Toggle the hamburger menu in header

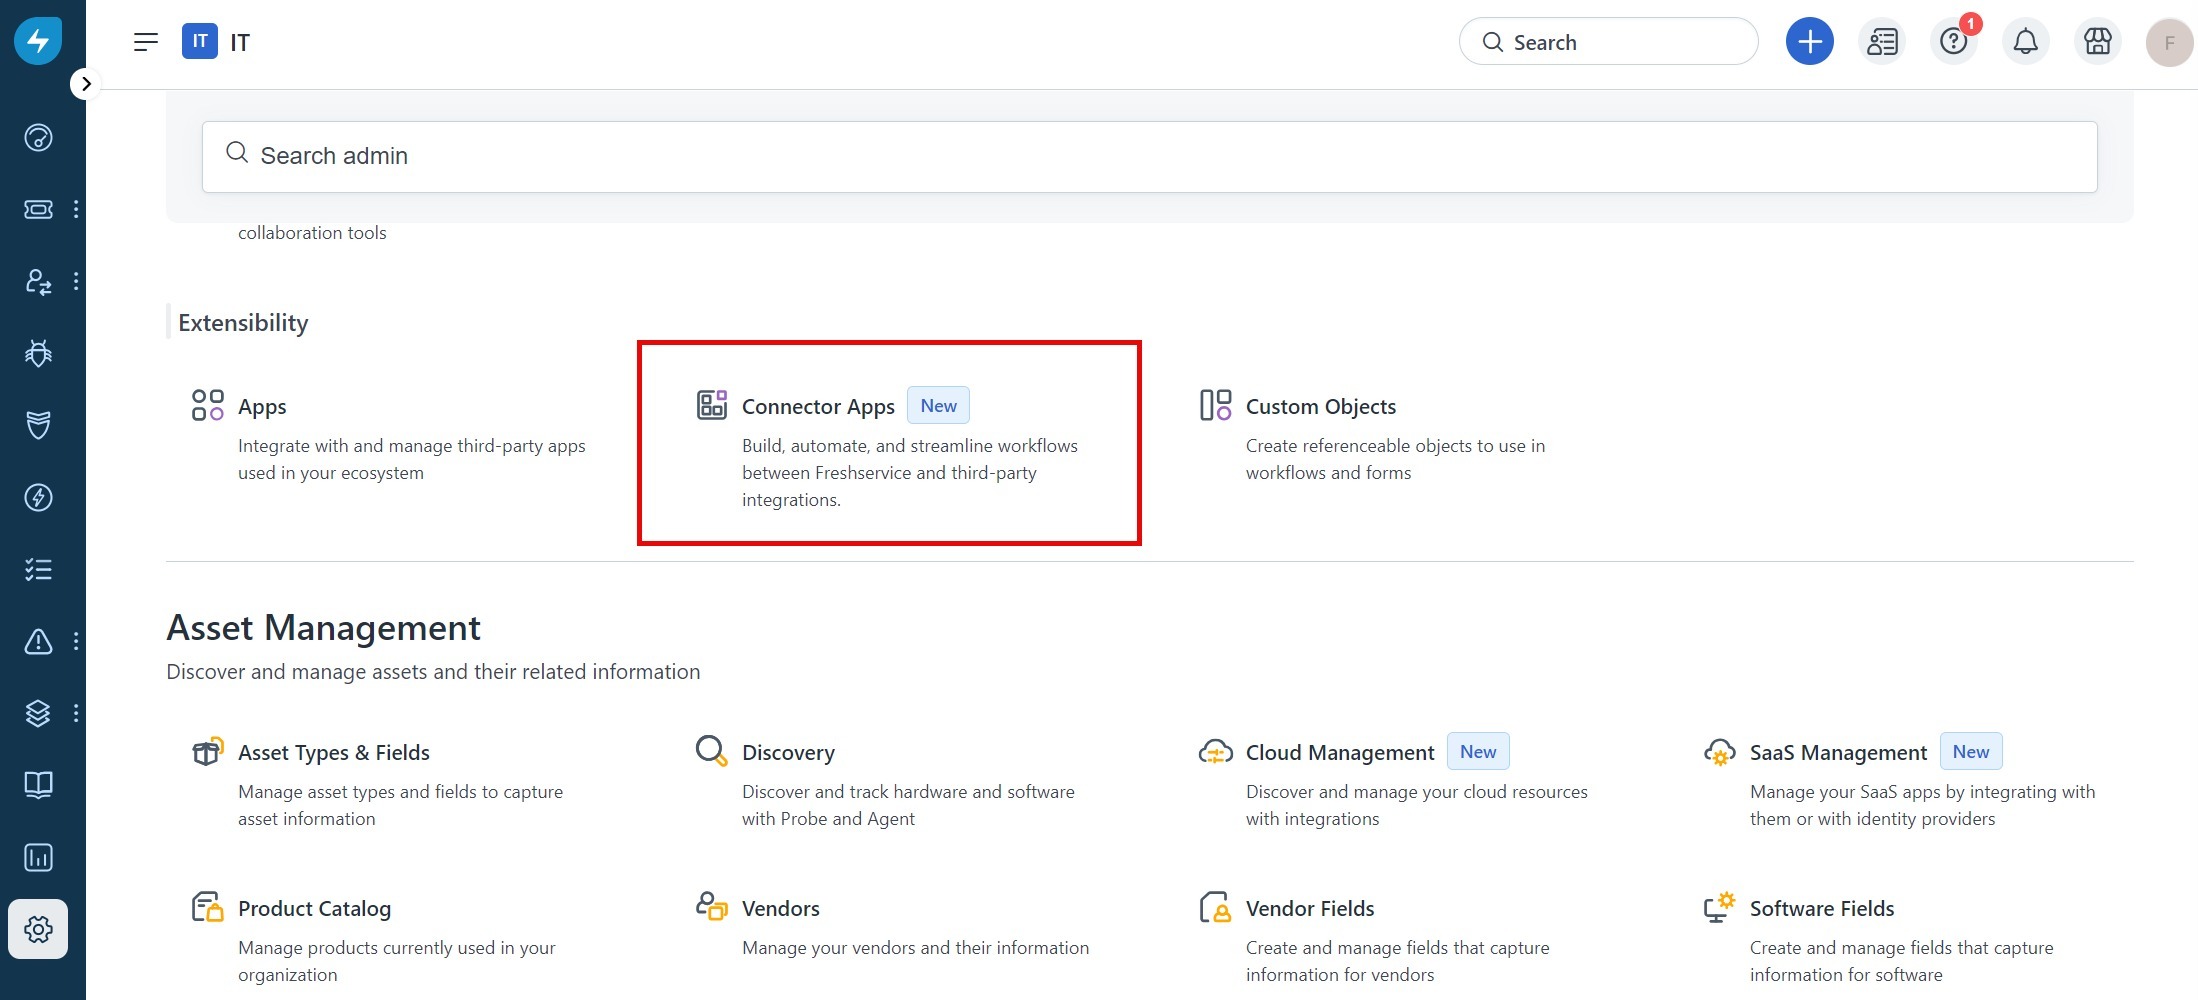point(146,42)
